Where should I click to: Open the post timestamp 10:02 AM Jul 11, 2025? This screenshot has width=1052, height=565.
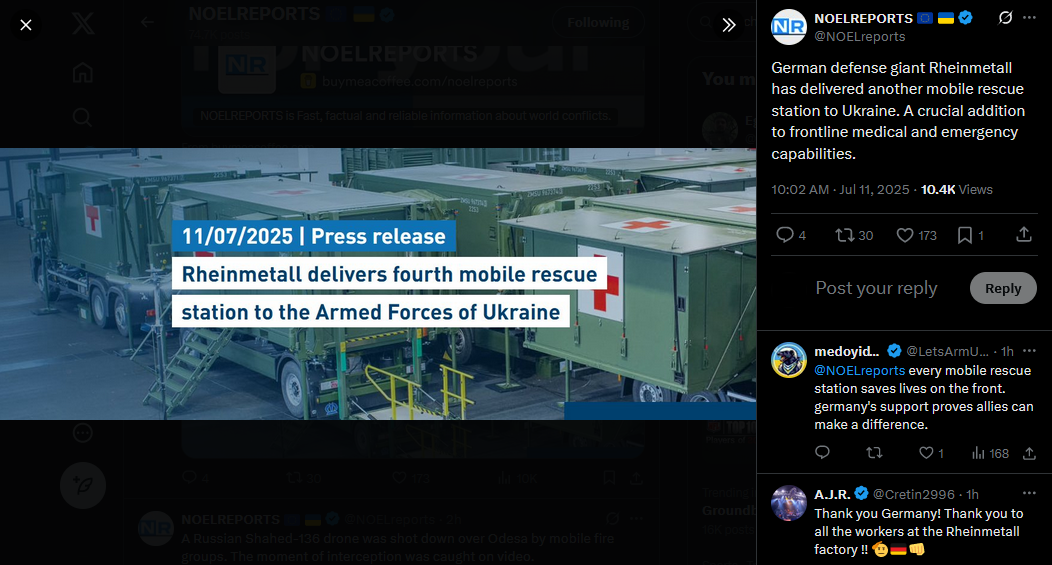(840, 189)
